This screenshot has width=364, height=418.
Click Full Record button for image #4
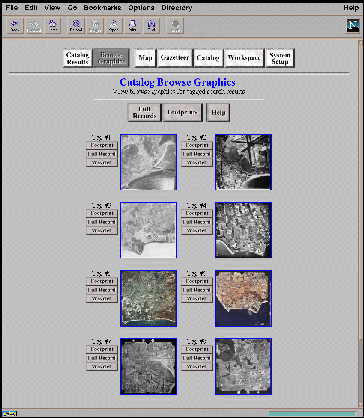197,222
